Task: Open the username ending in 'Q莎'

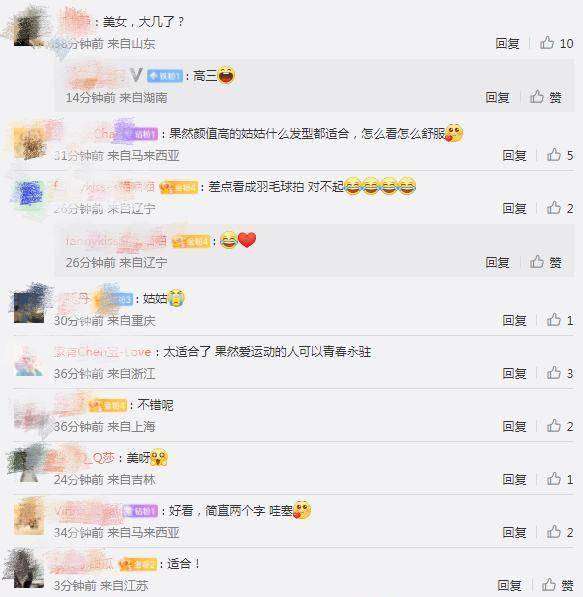Action: tap(85, 458)
